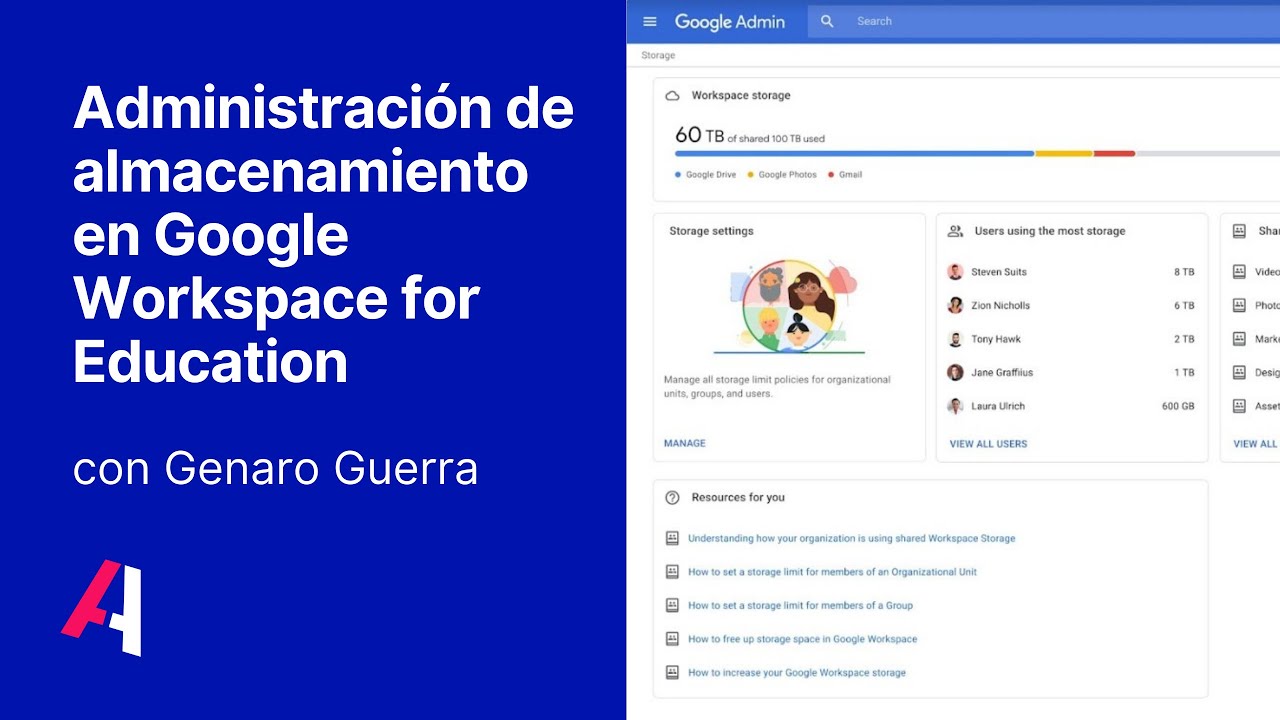Screen dimensions: 1280x720
Task: Open storage limit for members of a Group link
Action: point(800,605)
